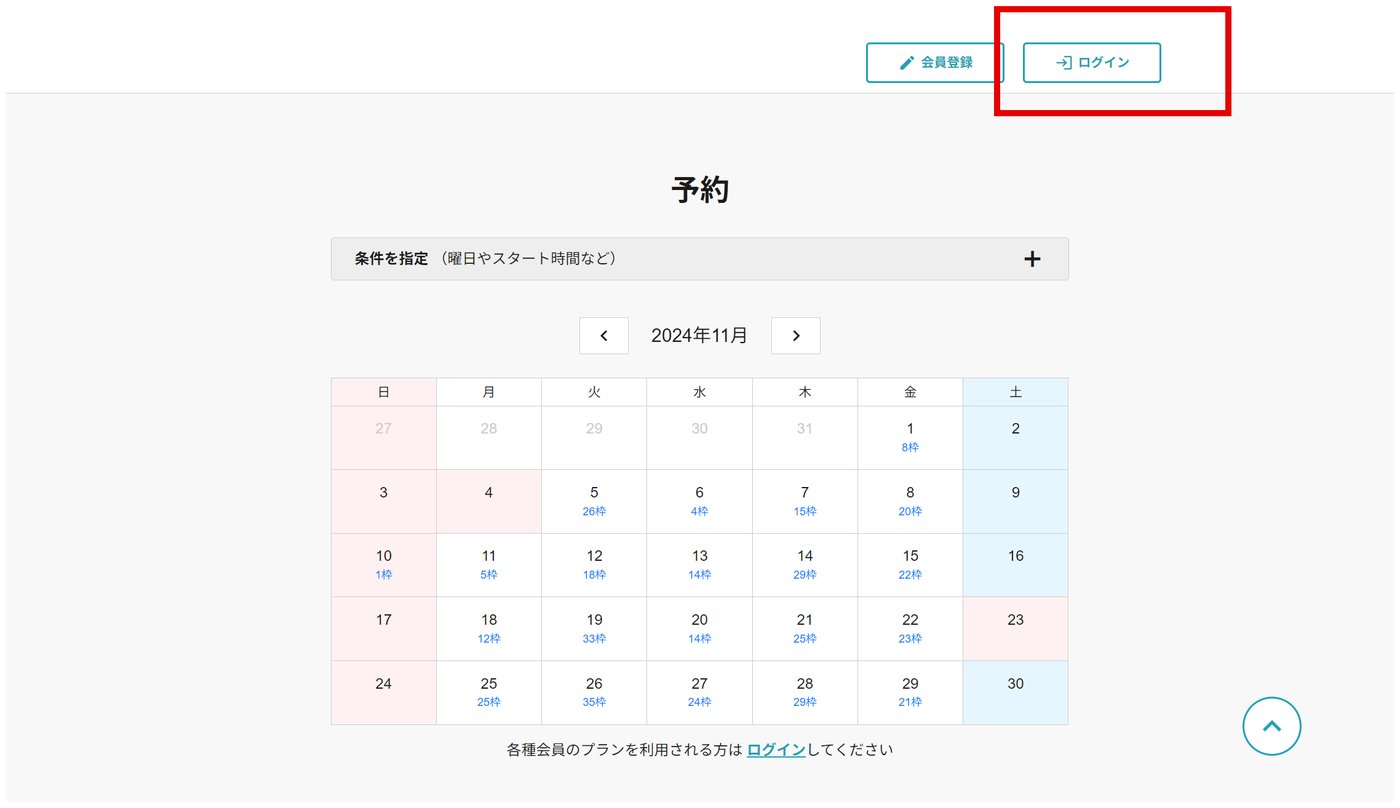Select November 11 with 5枠
1400x808 pixels.
click(489, 565)
